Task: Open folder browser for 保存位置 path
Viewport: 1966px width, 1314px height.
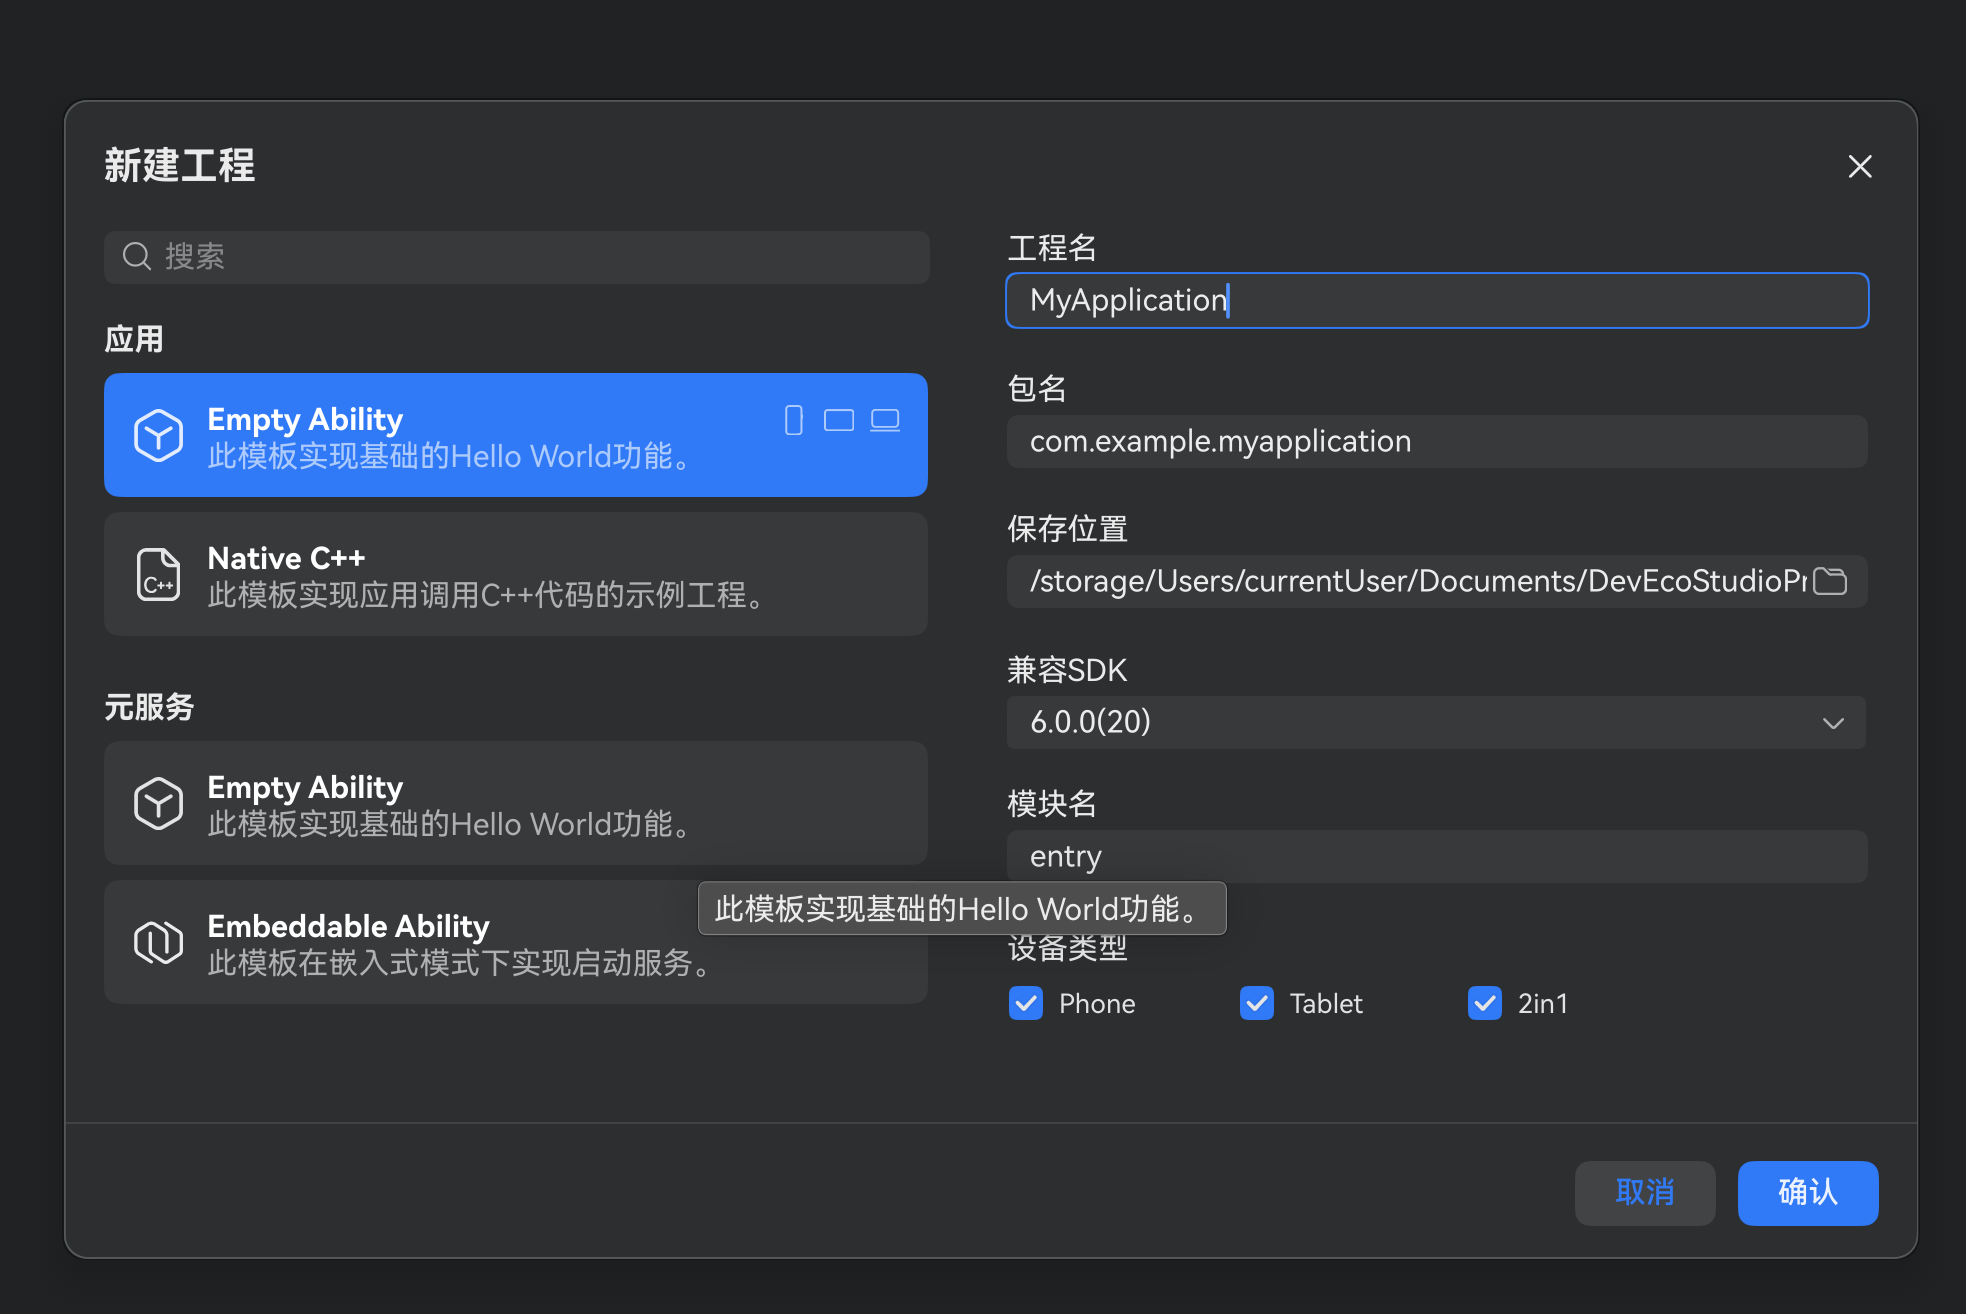Action: tap(1831, 581)
